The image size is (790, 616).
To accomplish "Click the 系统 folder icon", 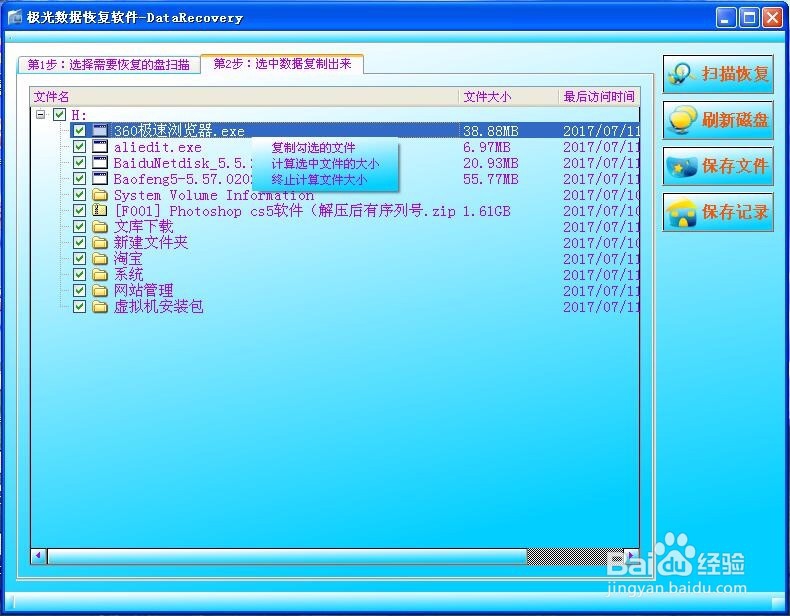I will (x=100, y=275).
